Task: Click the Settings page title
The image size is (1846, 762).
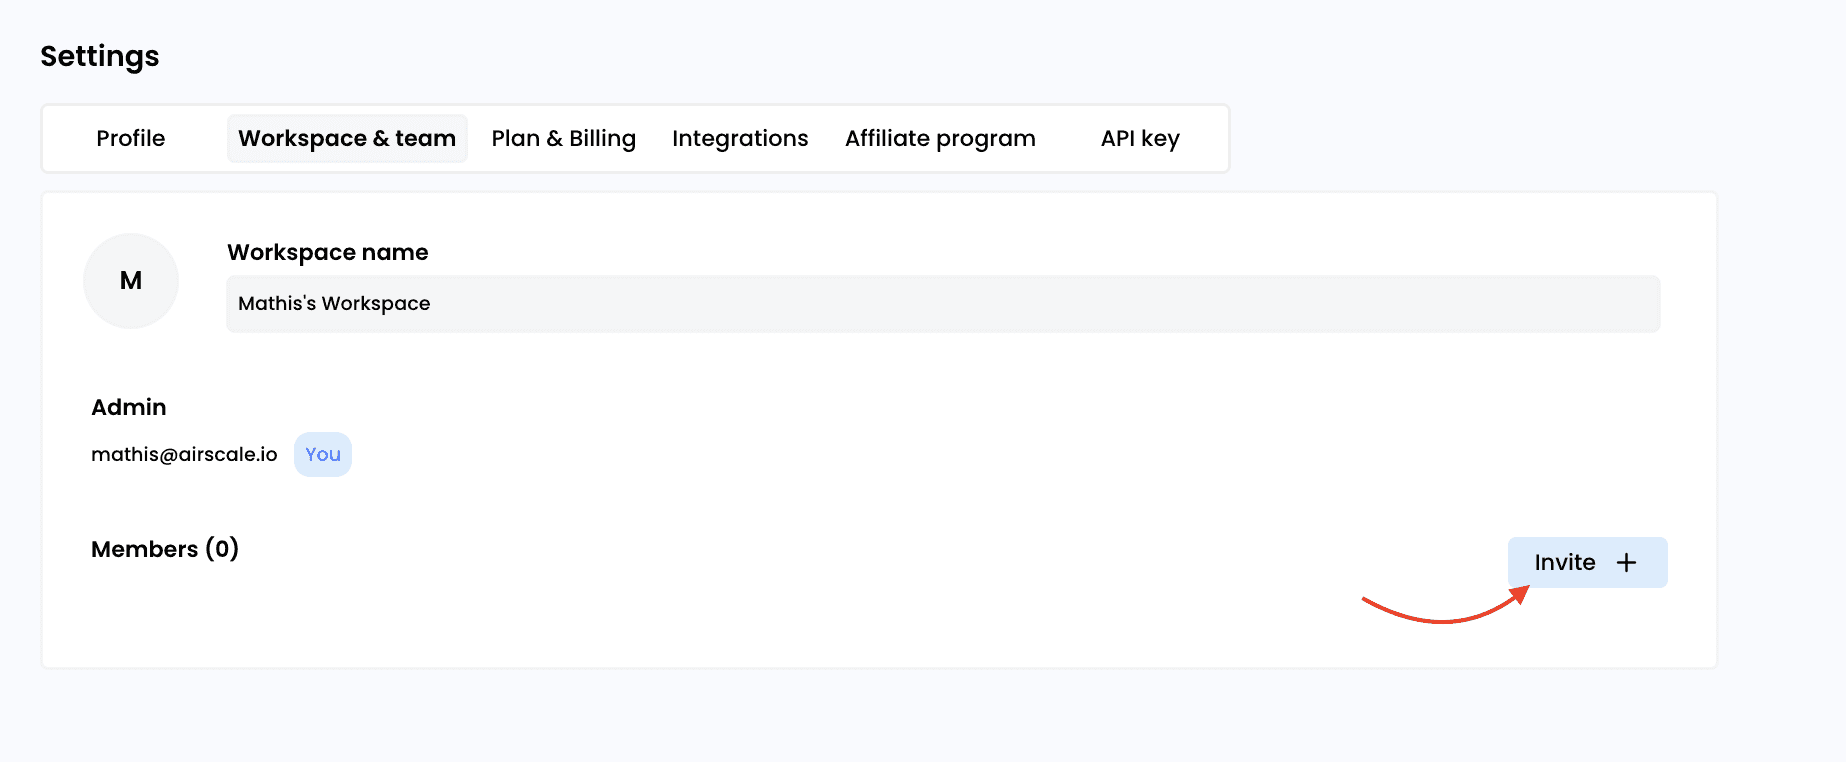Action: pyautogui.click(x=100, y=56)
